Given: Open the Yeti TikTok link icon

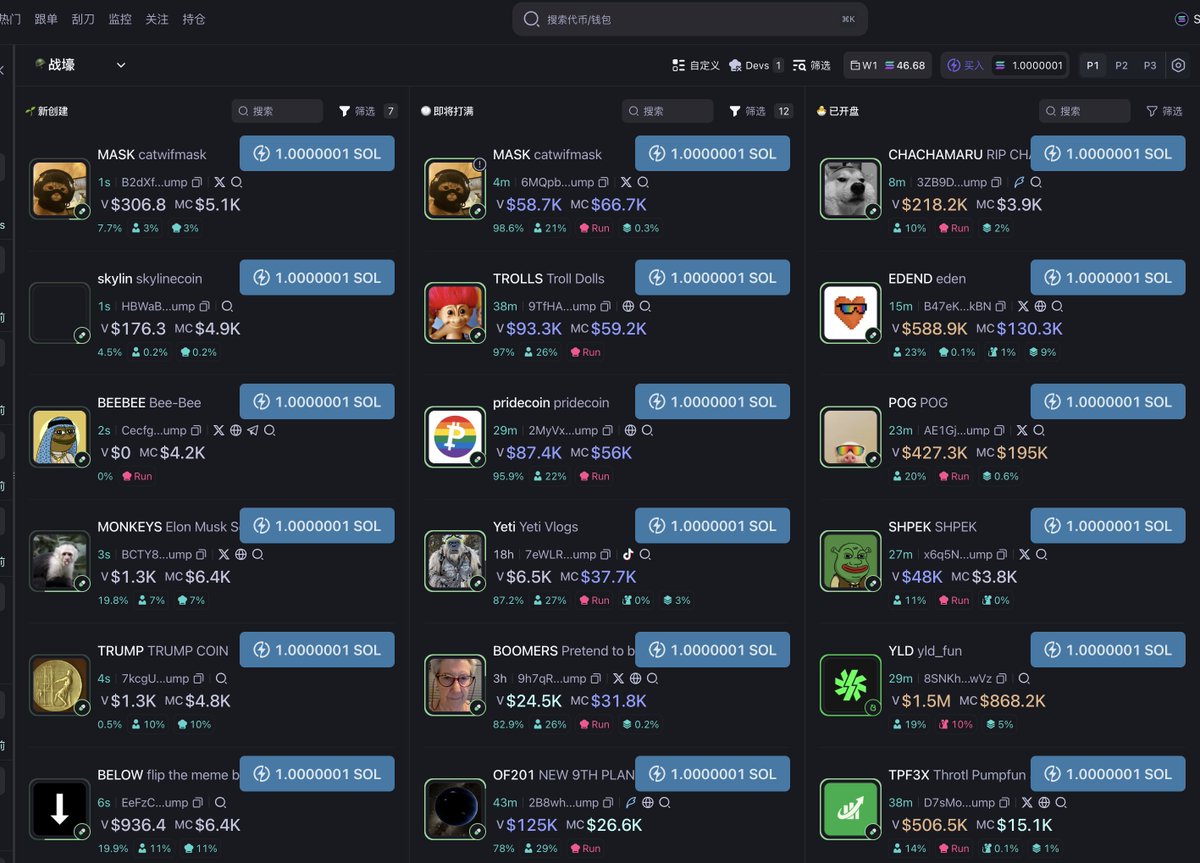Looking at the screenshot, I should click(628, 554).
